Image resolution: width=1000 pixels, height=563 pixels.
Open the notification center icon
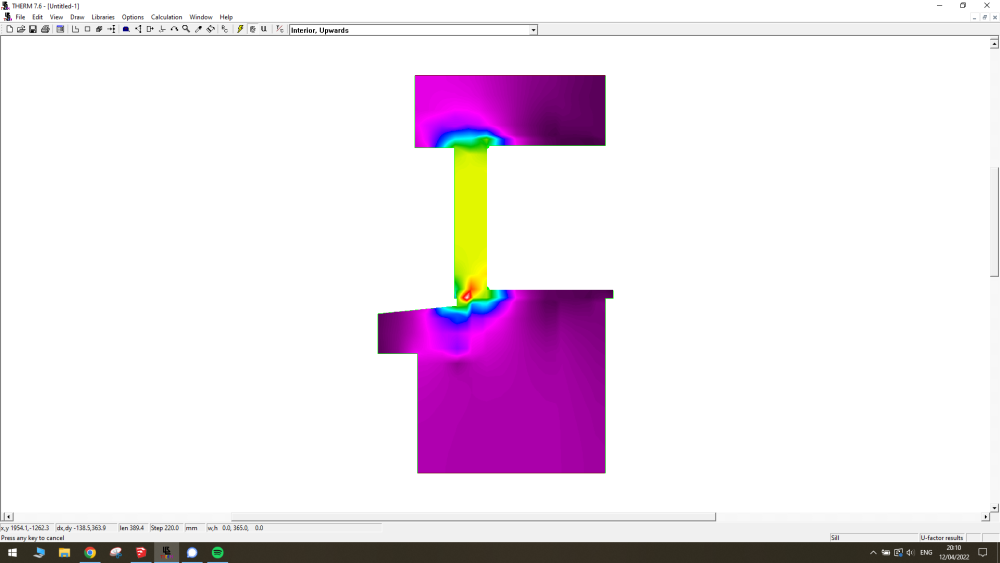click(983, 553)
